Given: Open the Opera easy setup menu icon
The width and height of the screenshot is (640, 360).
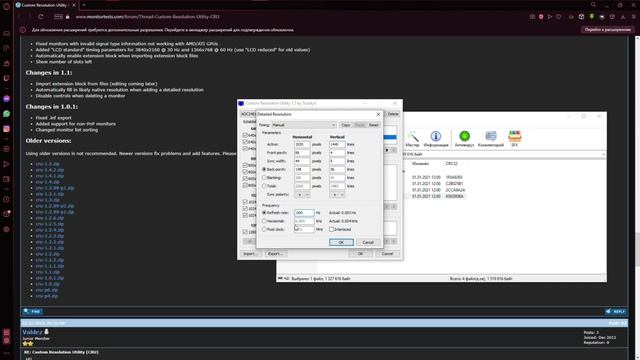Looking at the screenshot, I should pos(634,17).
